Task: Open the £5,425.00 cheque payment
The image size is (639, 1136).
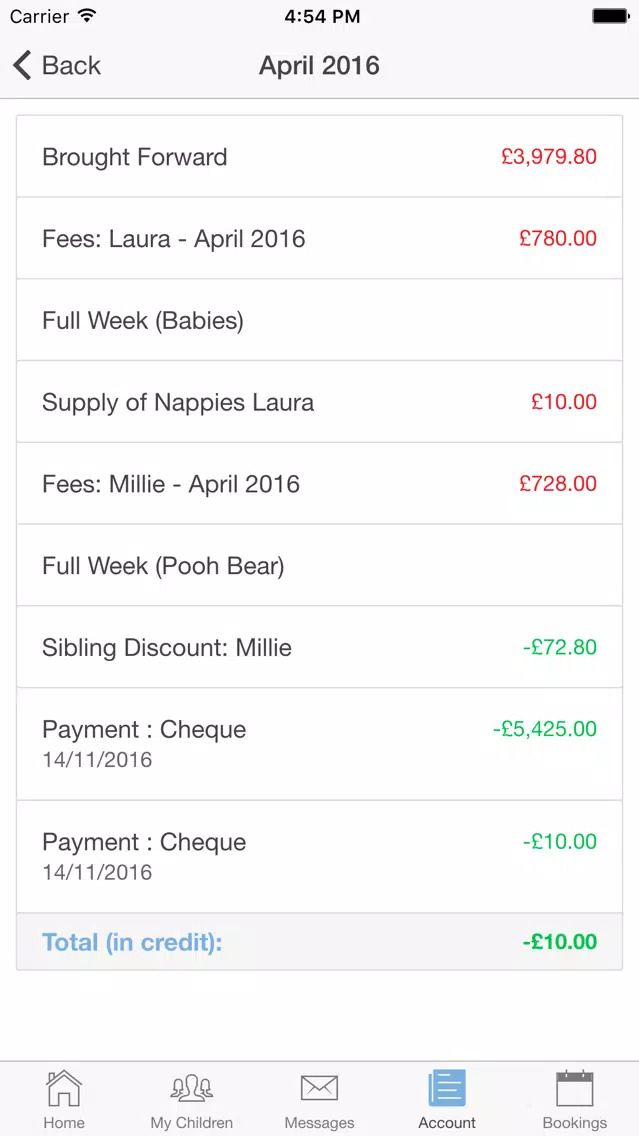Action: pyautogui.click(x=320, y=745)
